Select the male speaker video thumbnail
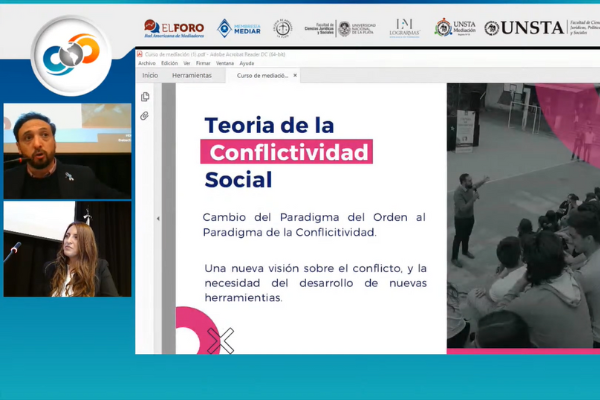 66,150
